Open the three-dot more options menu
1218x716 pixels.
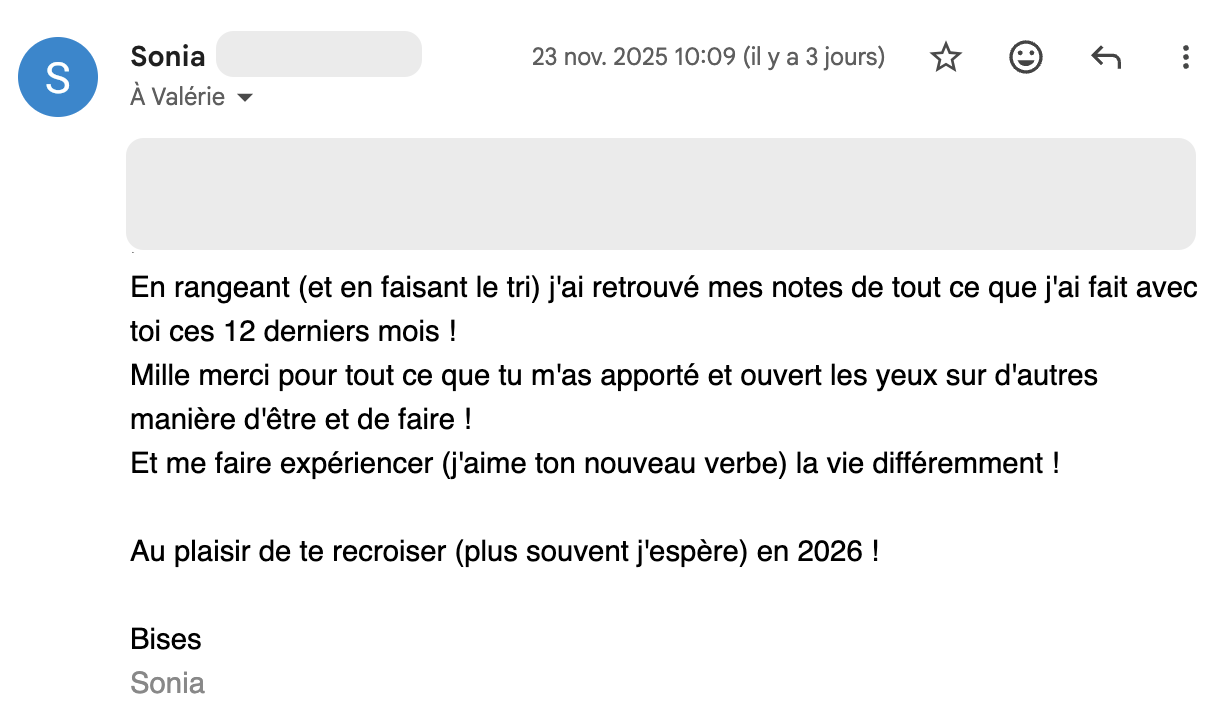click(x=1185, y=58)
